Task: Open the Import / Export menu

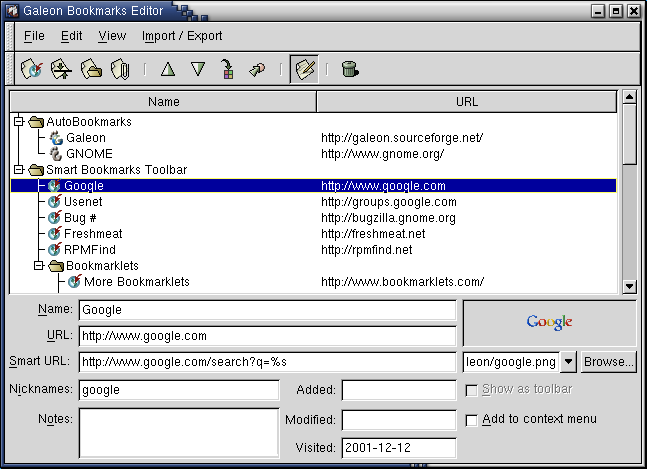Action: point(182,36)
